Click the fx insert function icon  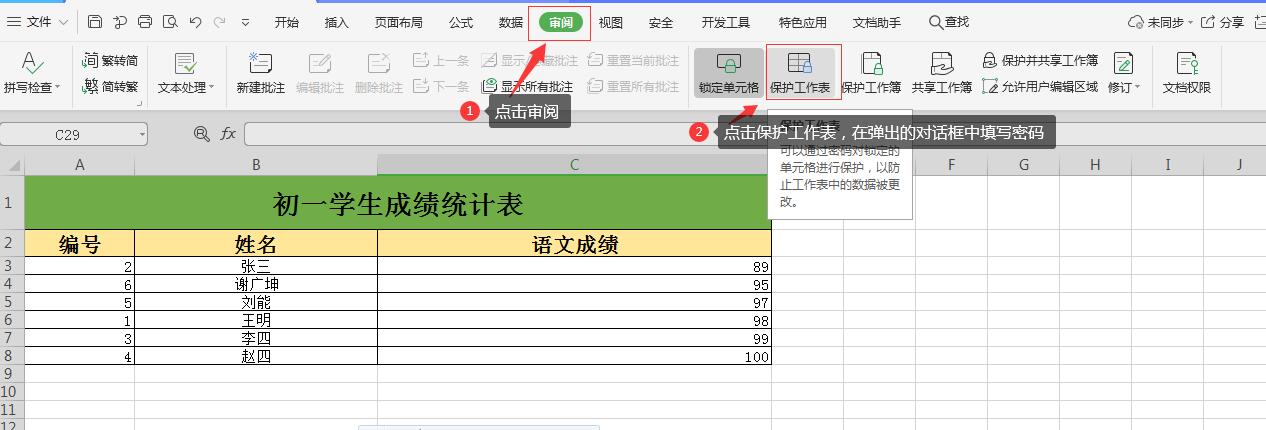point(228,134)
